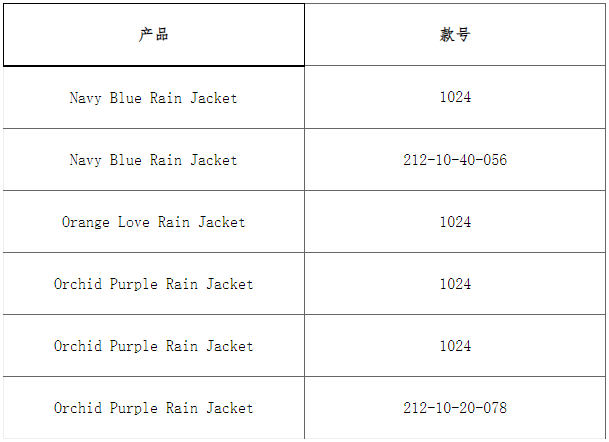Select the first Orchid Purple Rain Jacket cell
This screenshot has height=442, width=609.
[154, 284]
